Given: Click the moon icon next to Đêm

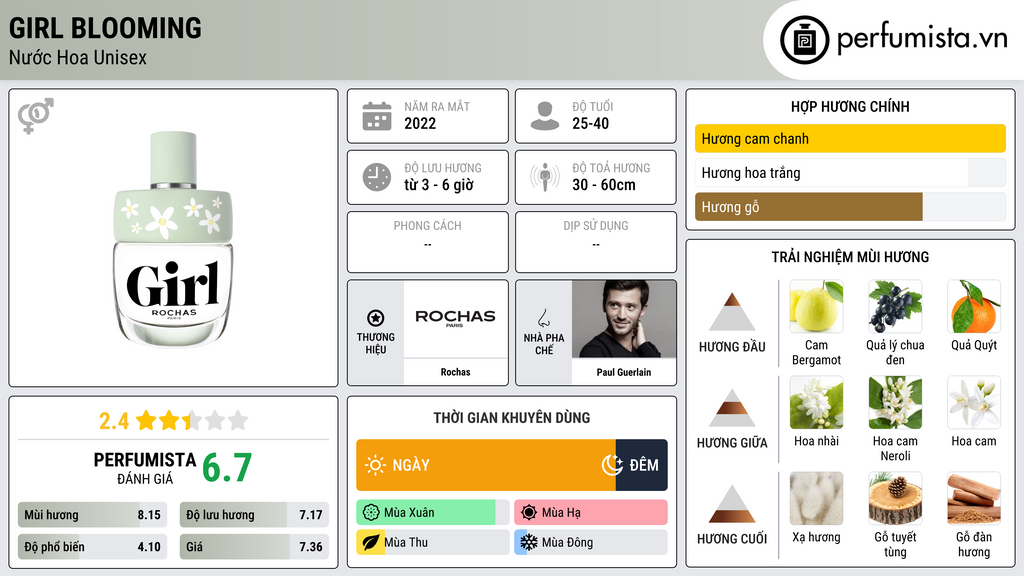Looking at the screenshot, I should [x=612, y=465].
